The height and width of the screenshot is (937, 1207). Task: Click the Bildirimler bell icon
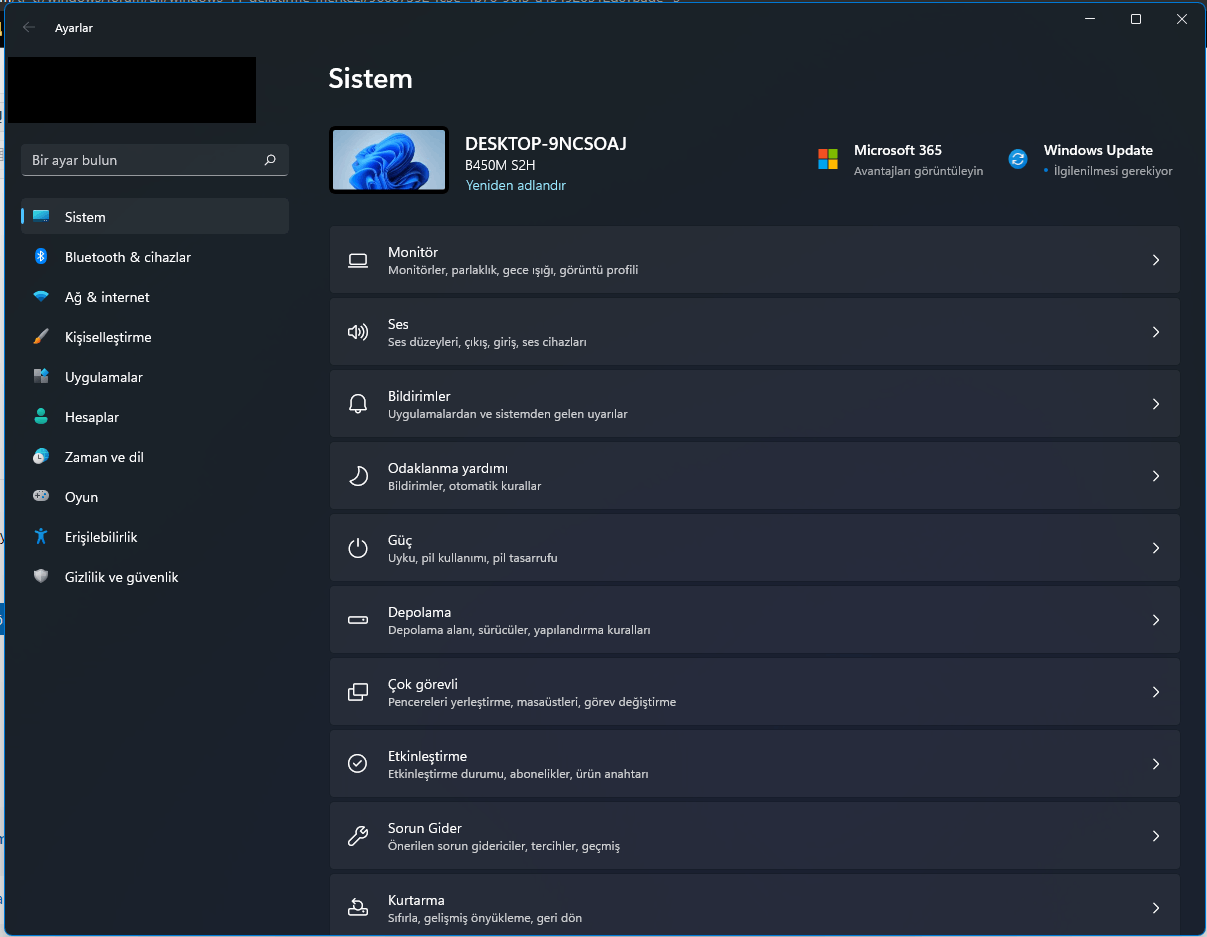358,404
